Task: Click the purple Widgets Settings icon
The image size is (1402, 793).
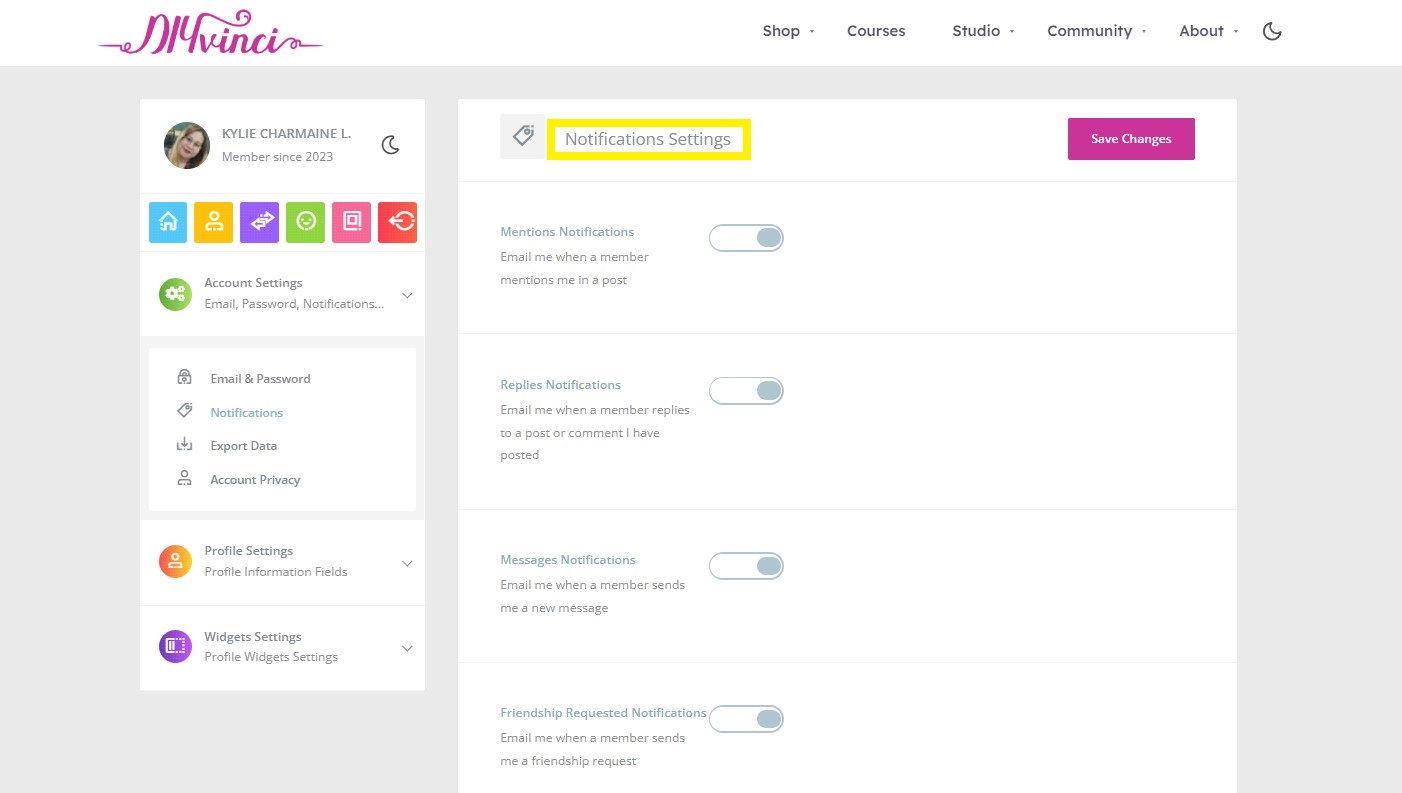Action: point(175,646)
